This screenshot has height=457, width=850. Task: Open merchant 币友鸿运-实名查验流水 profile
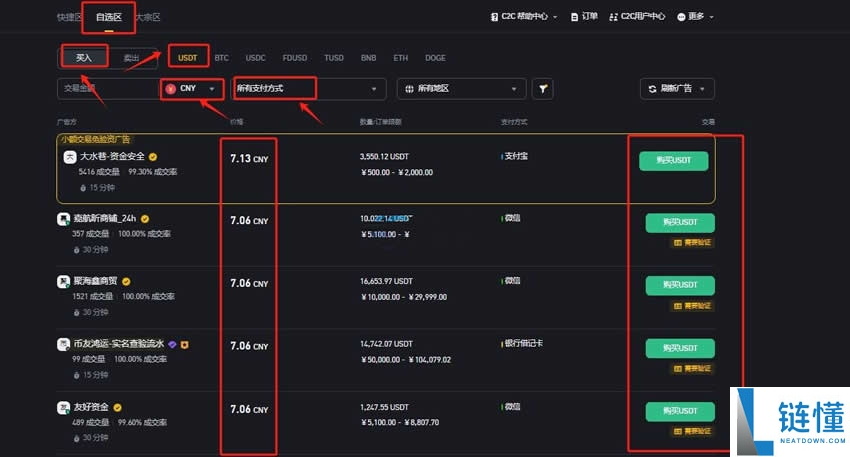point(119,344)
